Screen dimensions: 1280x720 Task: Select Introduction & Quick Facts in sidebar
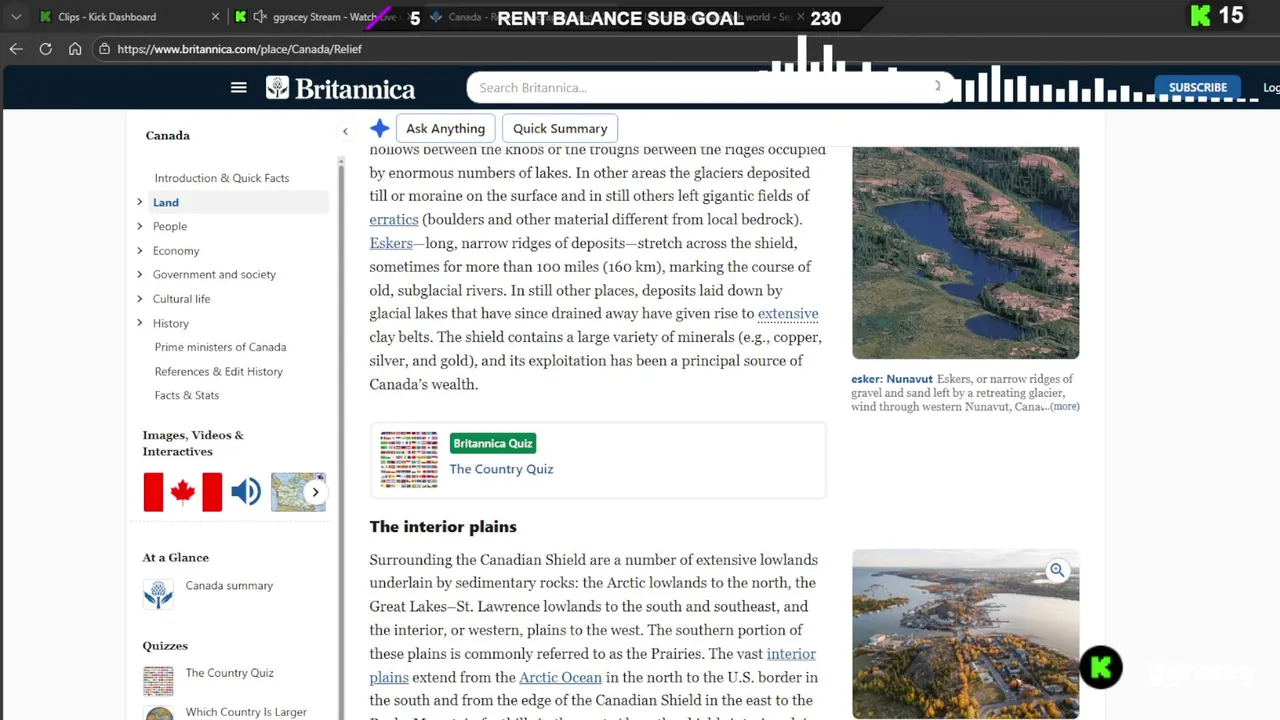pyautogui.click(x=222, y=178)
